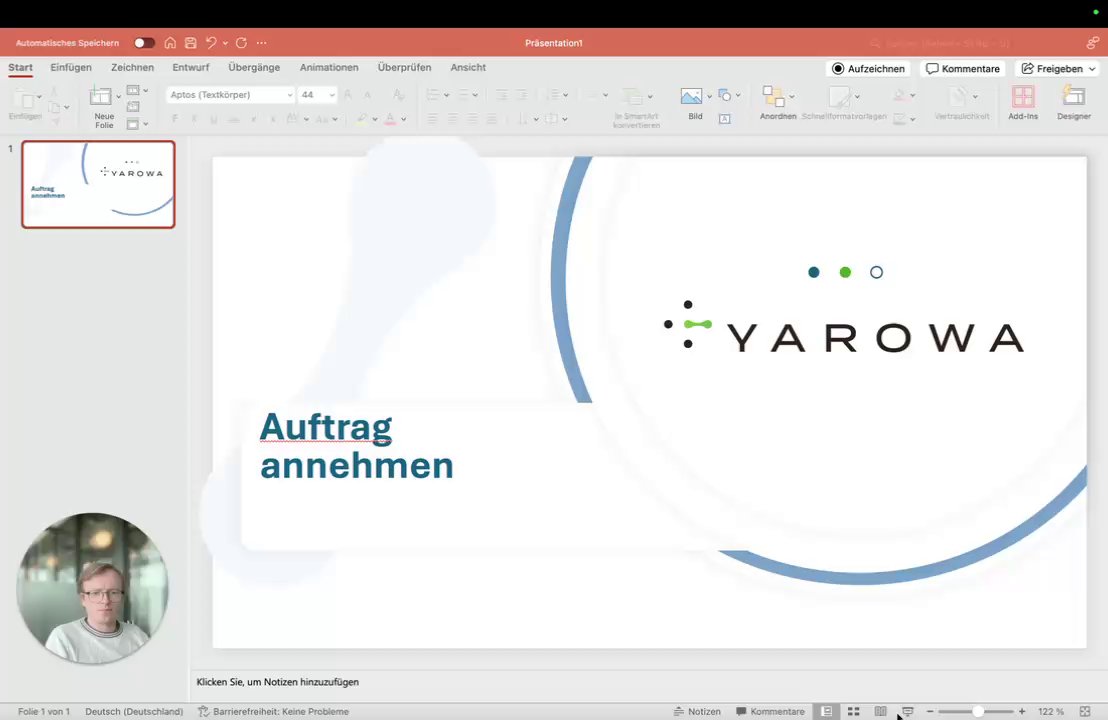This screenshot has height=720, width=1108.
Task: Click the Anordnen icon
Action: tap(773, 96)
